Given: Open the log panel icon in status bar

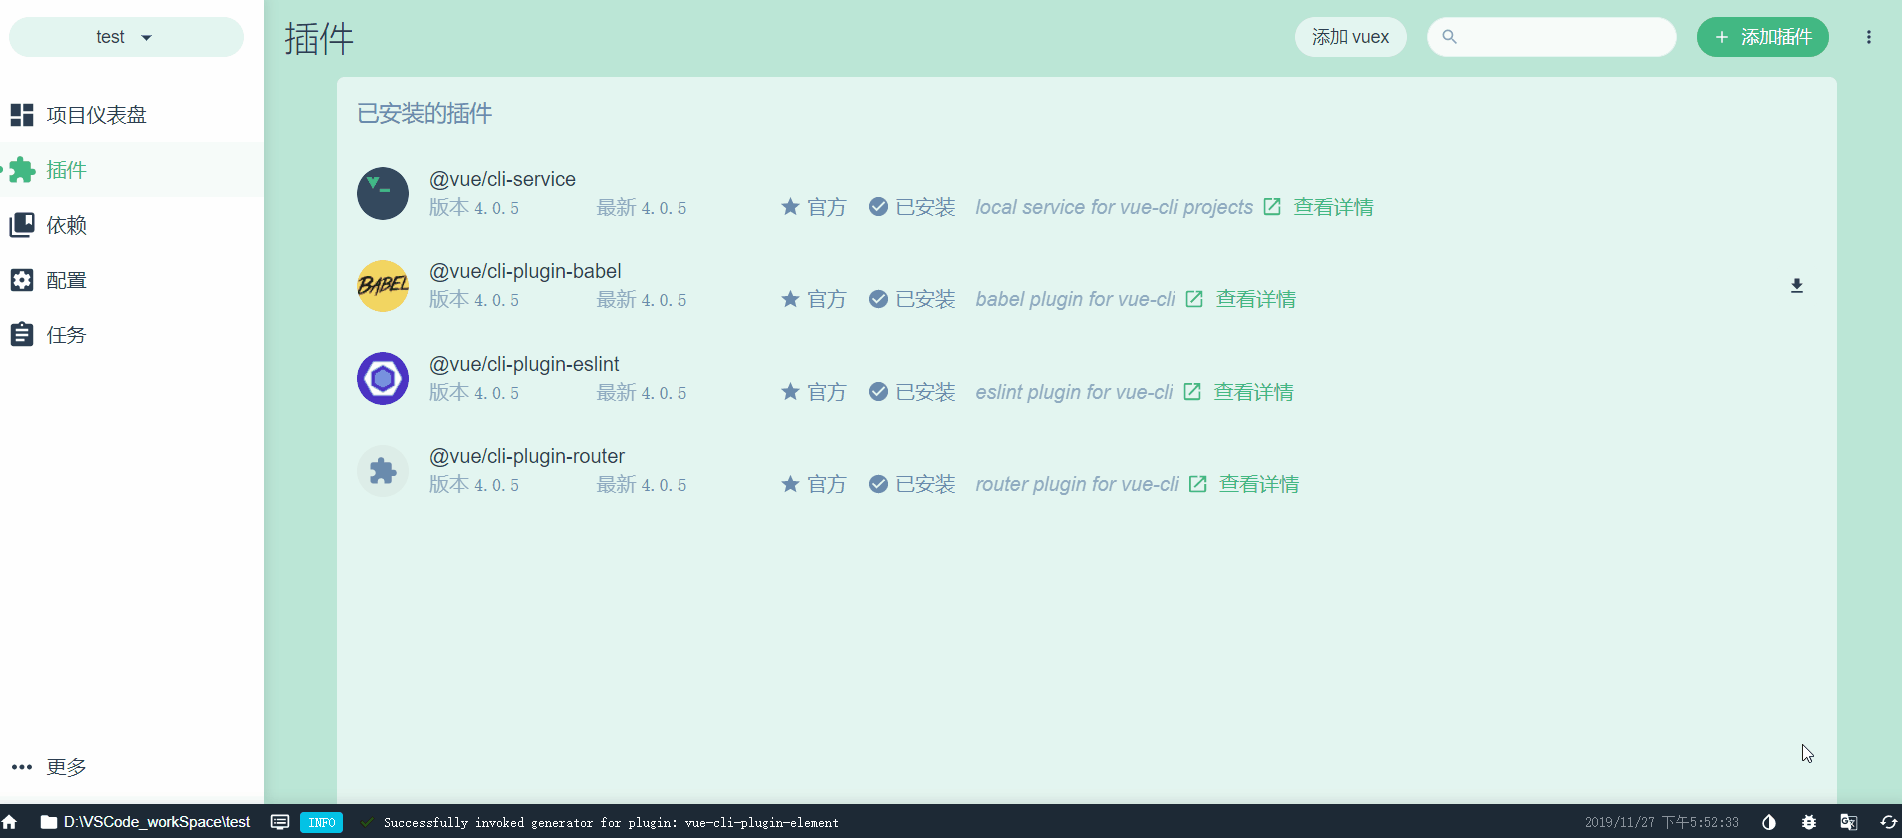Looking at the screenshot, I should coord(280,822).
